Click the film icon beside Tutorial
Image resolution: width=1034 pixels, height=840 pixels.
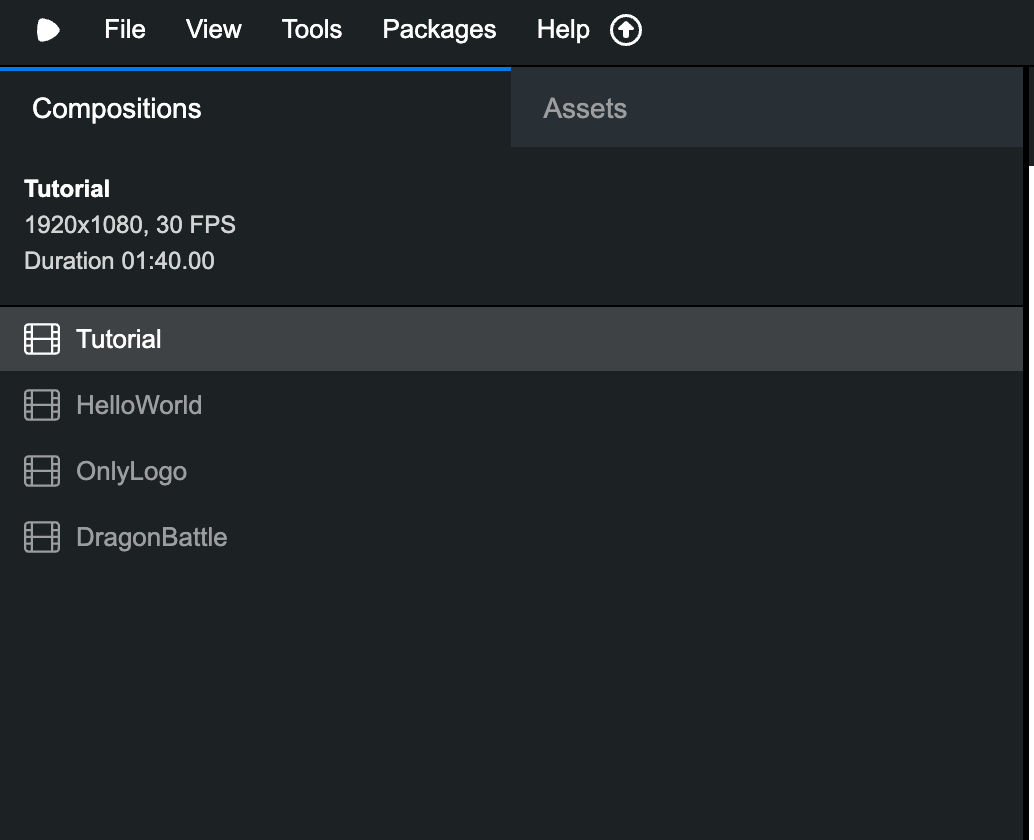[42, 339]
